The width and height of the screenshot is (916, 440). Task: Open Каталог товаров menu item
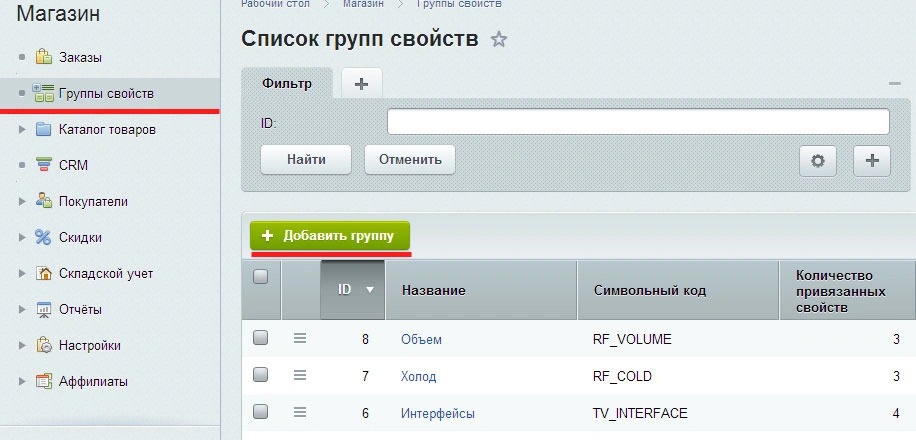pos(107,130)
